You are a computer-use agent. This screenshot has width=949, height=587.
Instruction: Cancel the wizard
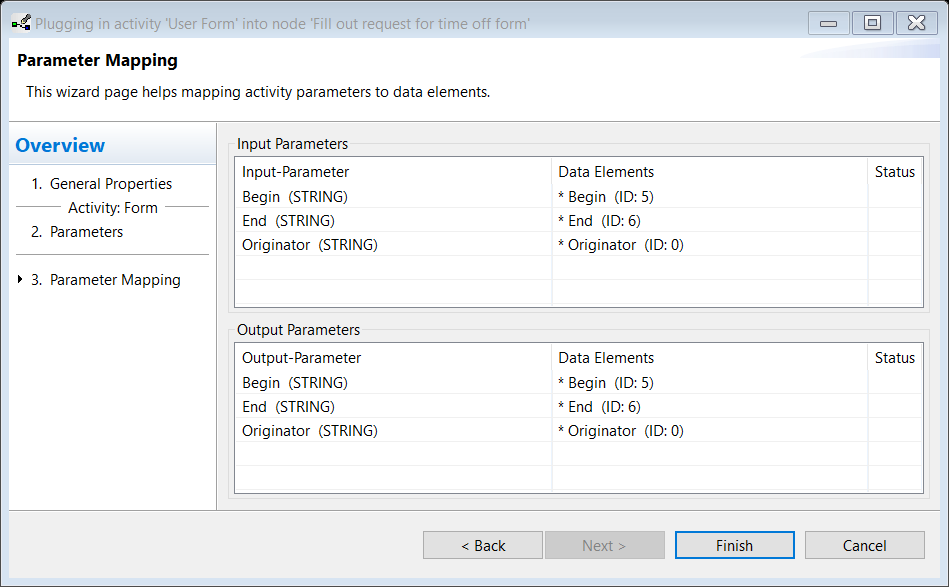point(864,545)
